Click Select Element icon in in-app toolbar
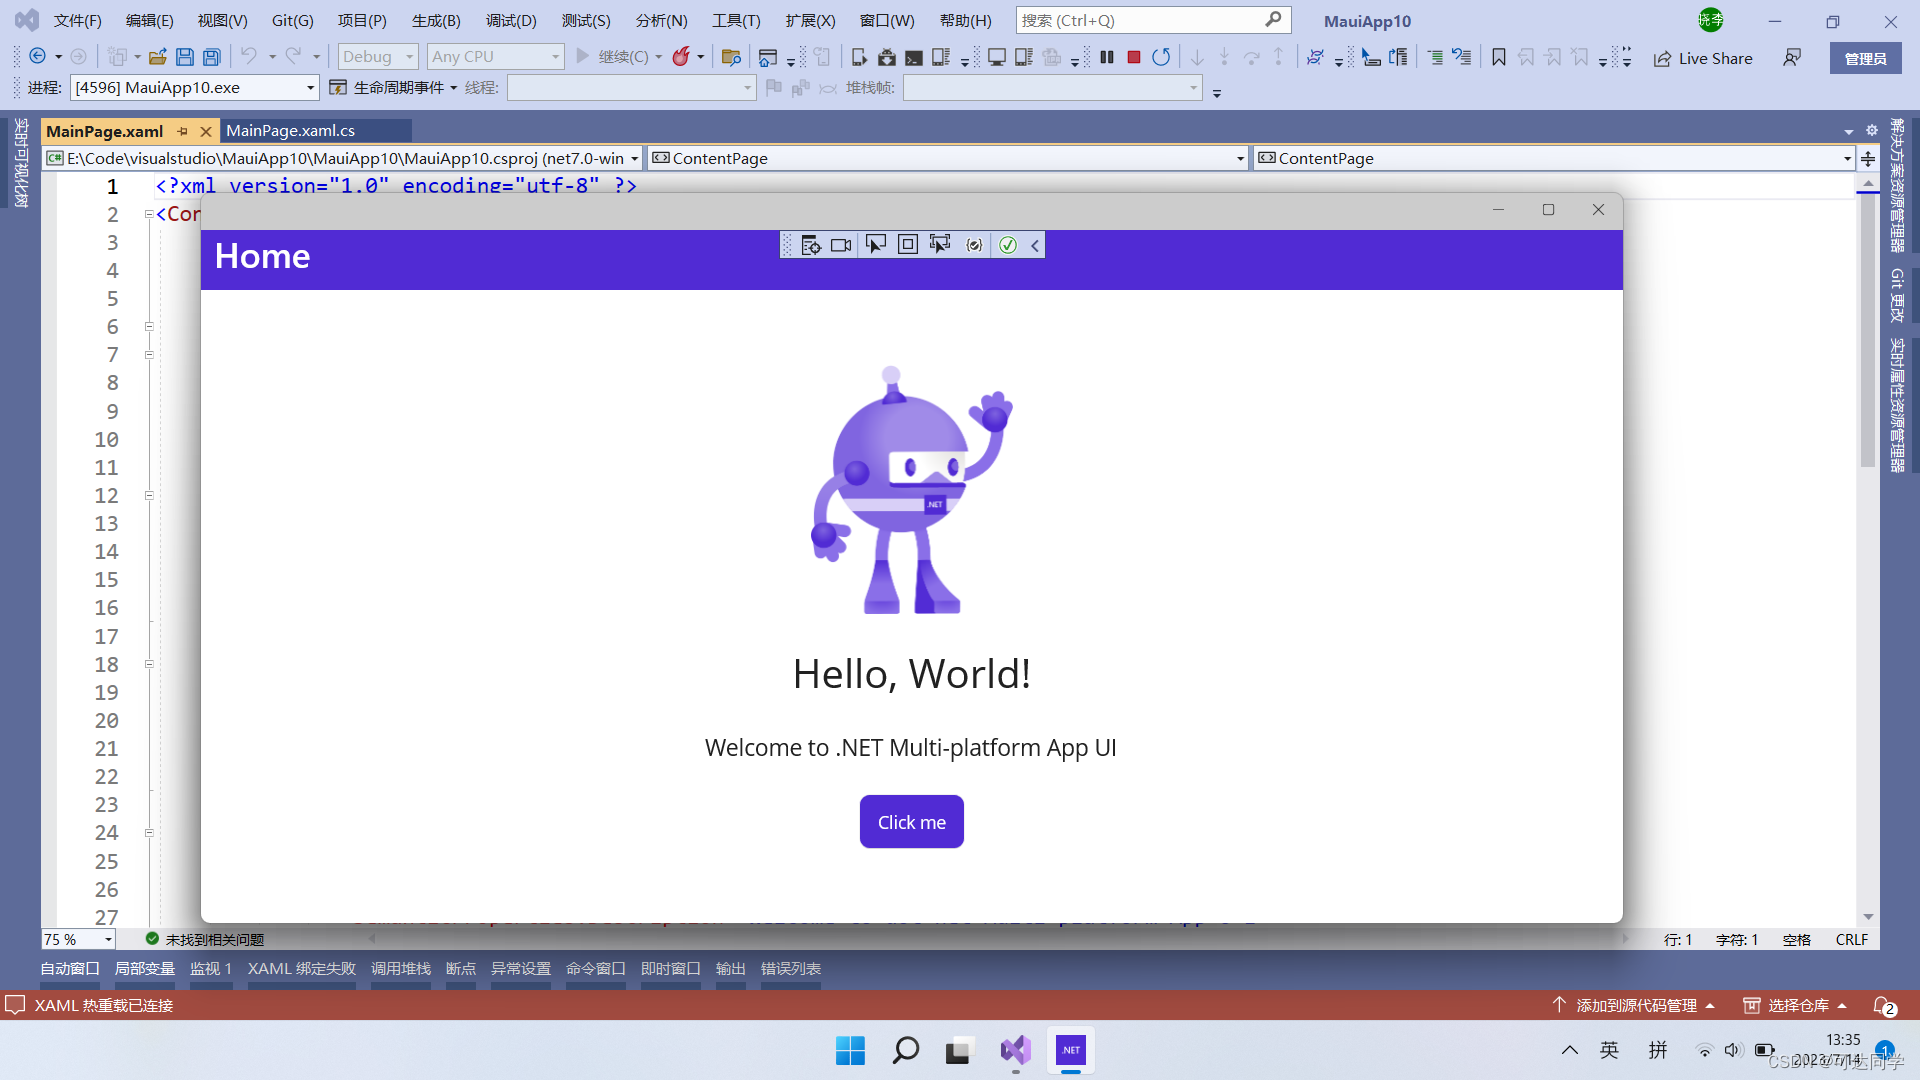Image resolution: width=1920 pixels, height=1080 pixels. tap(875, 245)
